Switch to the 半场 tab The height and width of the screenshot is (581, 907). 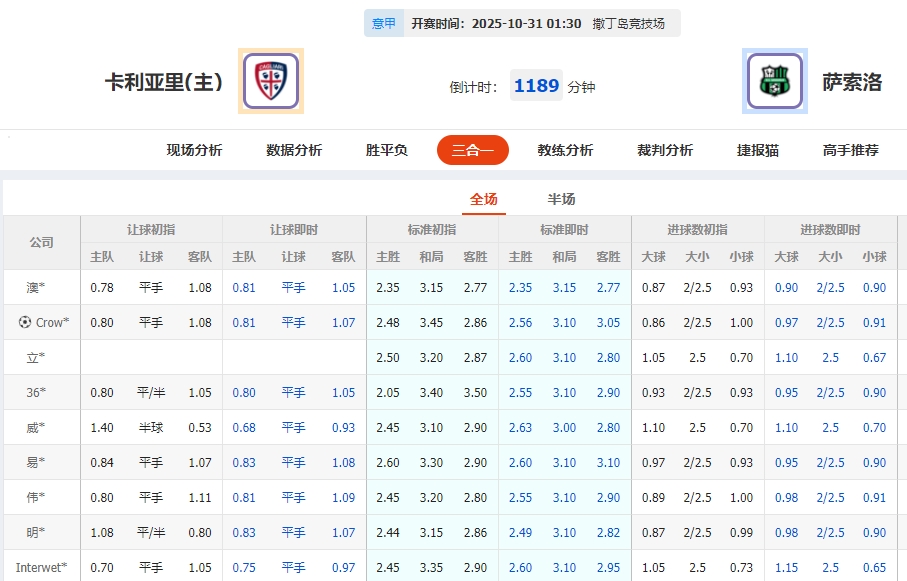coord(561,199)
